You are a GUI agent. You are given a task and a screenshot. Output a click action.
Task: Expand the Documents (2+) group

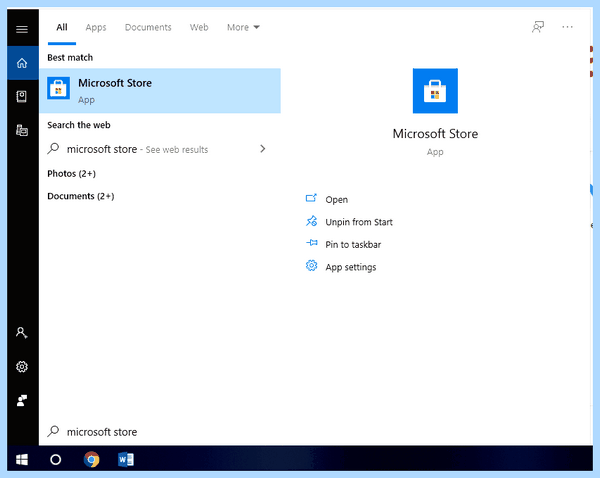click(81, 196)
